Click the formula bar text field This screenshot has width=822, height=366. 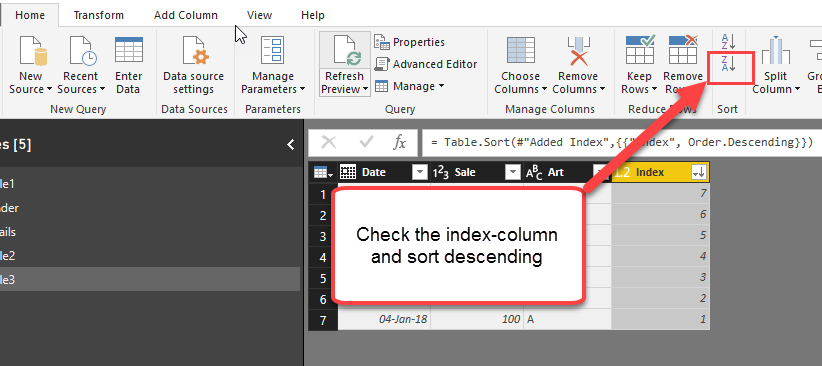tap(622, 142)
